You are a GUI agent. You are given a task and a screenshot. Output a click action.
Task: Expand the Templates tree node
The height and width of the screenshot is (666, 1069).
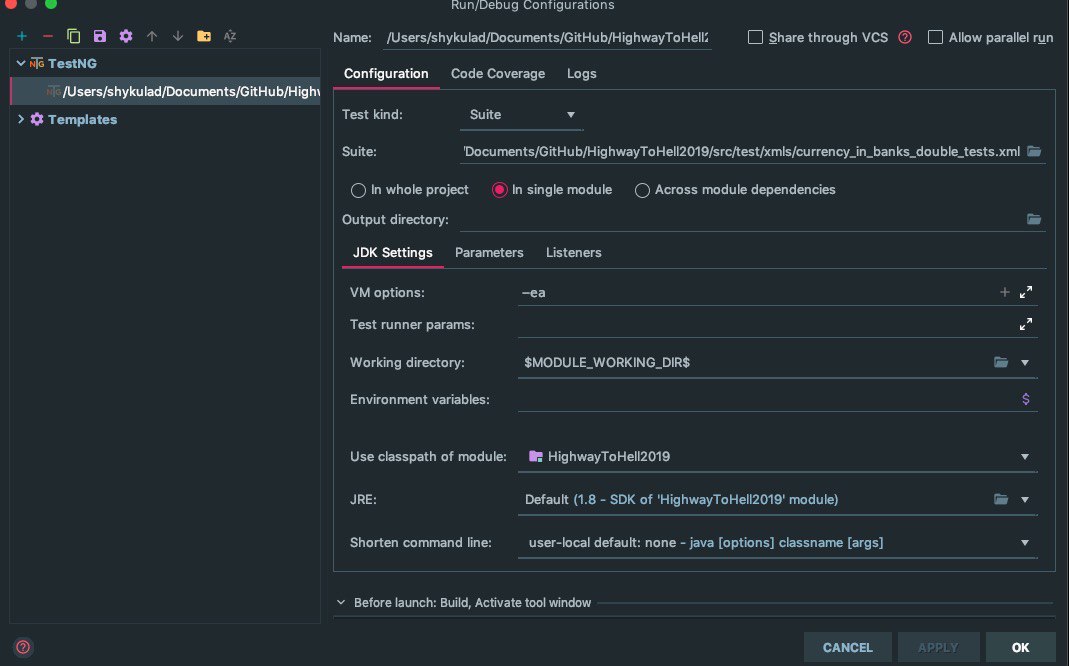coord(20,119)
